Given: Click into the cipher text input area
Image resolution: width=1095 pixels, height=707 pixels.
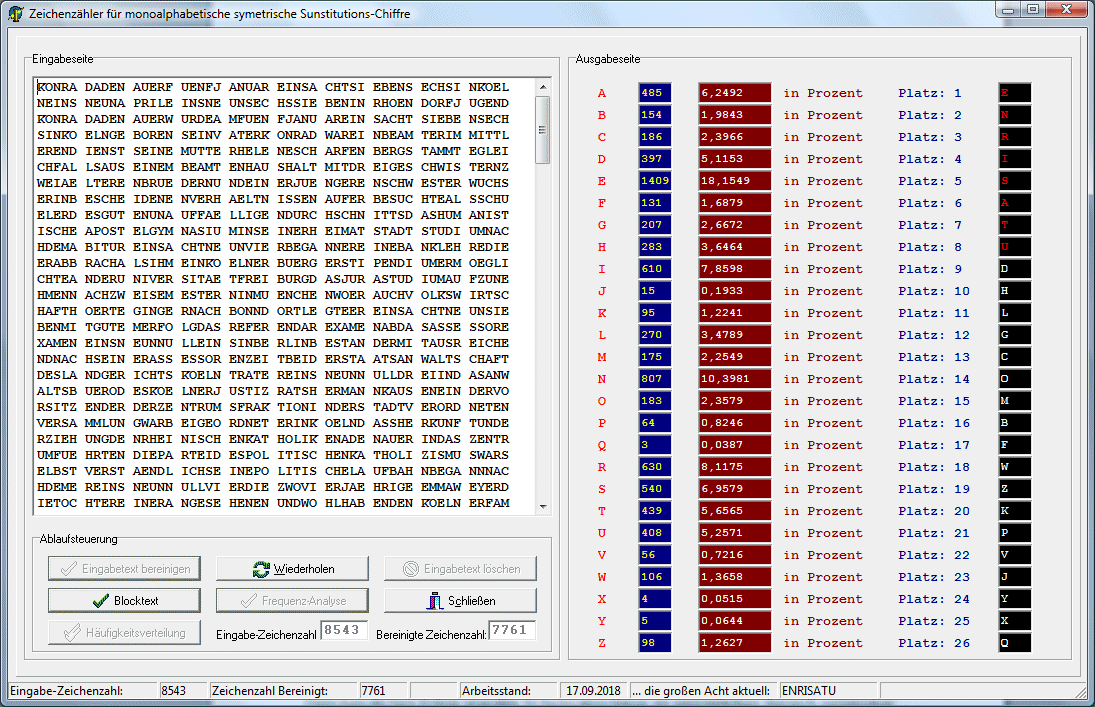Looking at the screenshot, I should 285,295.
